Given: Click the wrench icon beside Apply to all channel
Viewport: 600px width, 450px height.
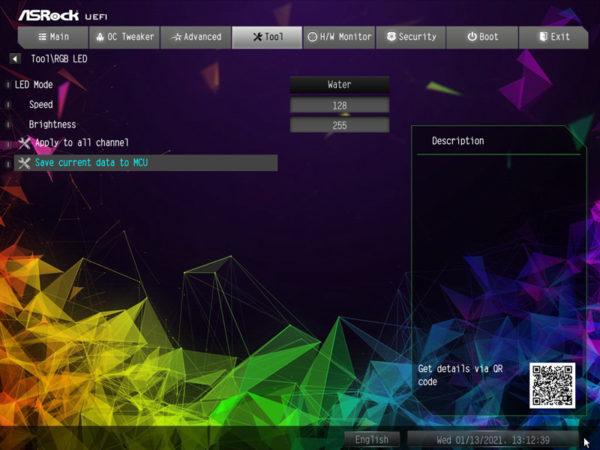Looking at the screenshot, I should coord(24,143).
